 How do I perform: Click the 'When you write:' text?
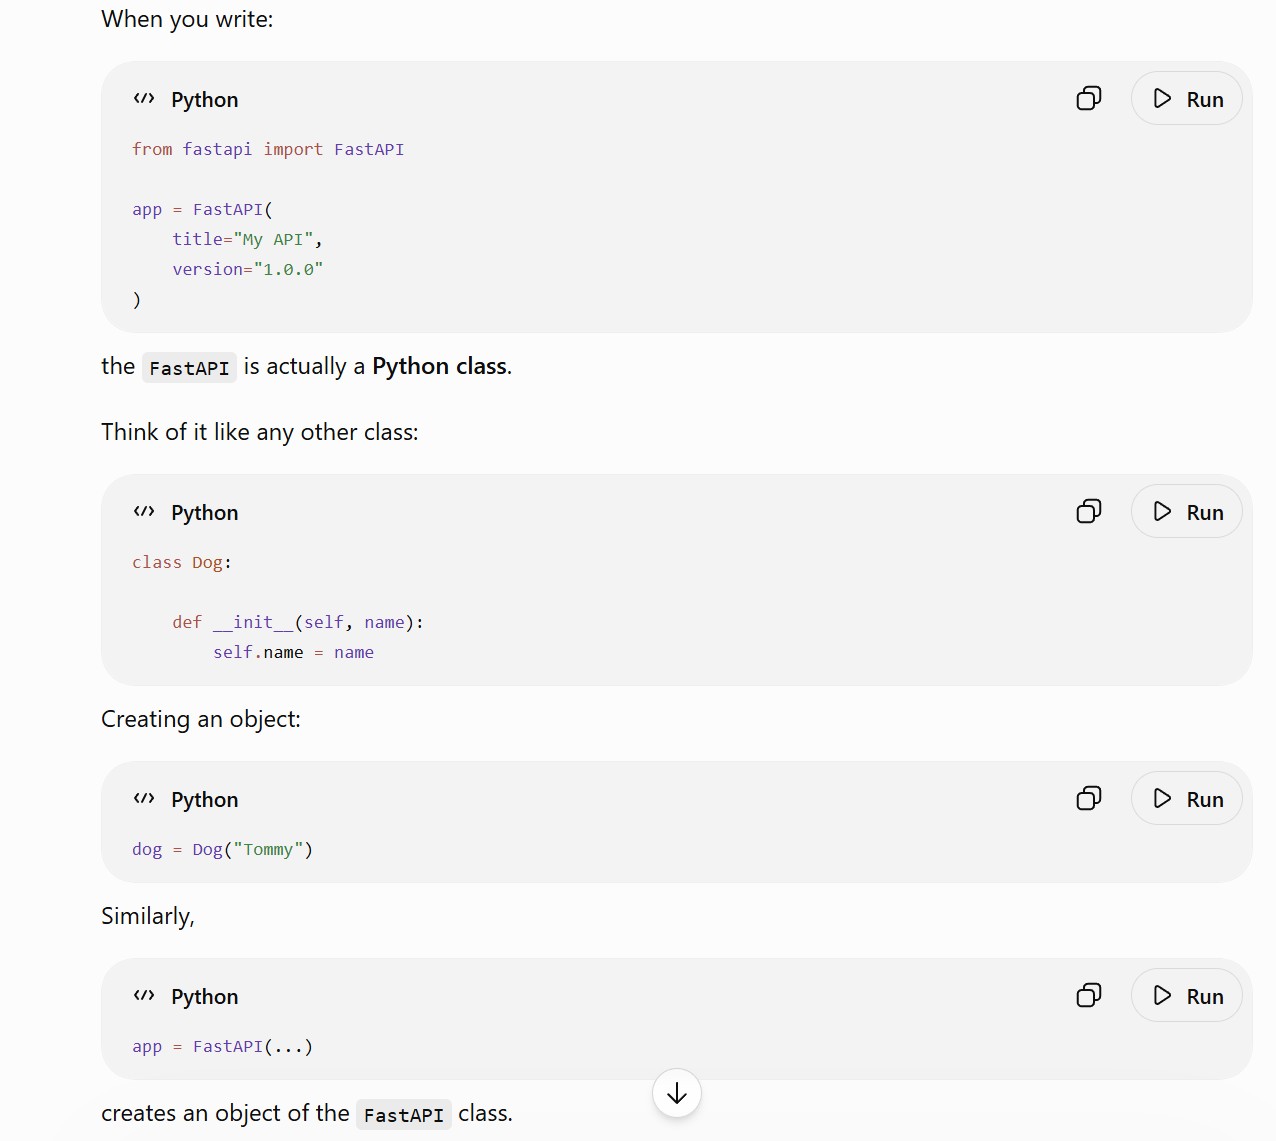[x=187, y=19]
